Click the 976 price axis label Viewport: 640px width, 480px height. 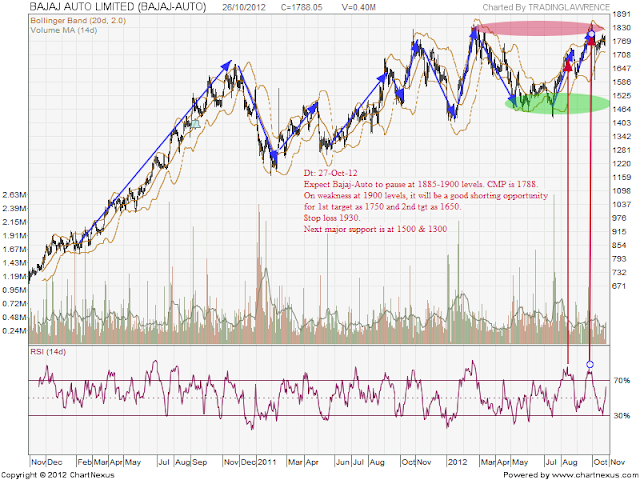(x=619, y=218)
